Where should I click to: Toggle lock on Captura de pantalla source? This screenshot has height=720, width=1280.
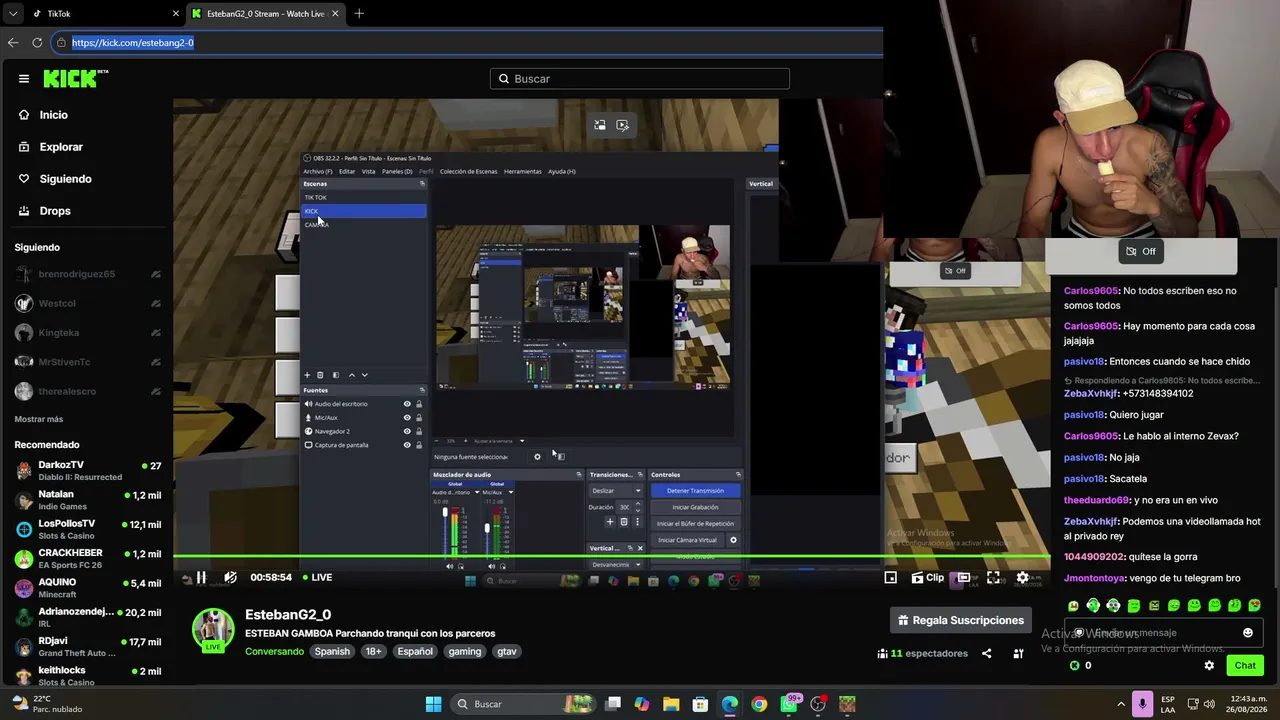coord(419,445)
